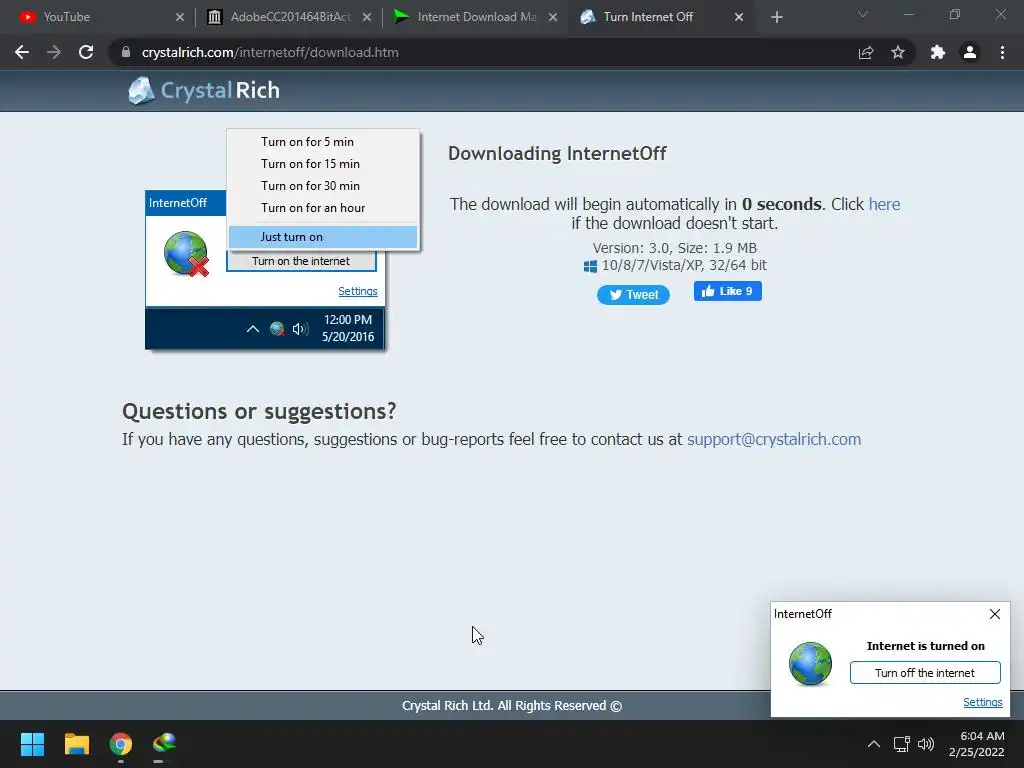
Task: Click the 'Version: 3.0, Size: 1.9 MB' text
Action: point(675,248)
